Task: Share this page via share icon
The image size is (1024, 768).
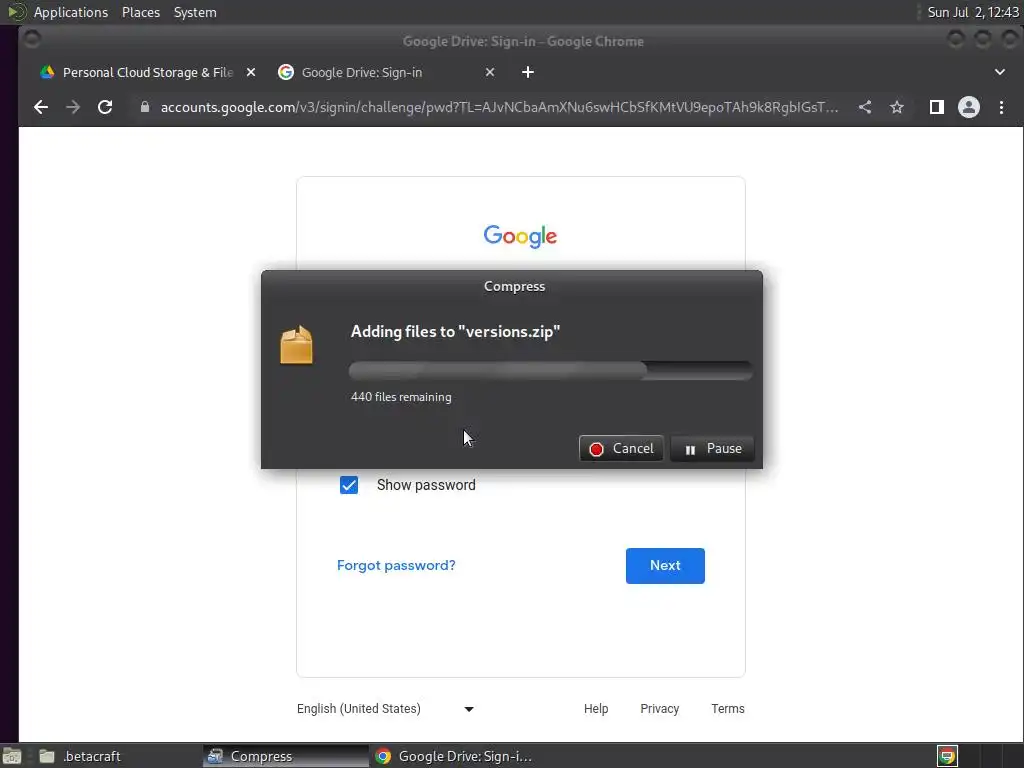Action: [865, 107]
